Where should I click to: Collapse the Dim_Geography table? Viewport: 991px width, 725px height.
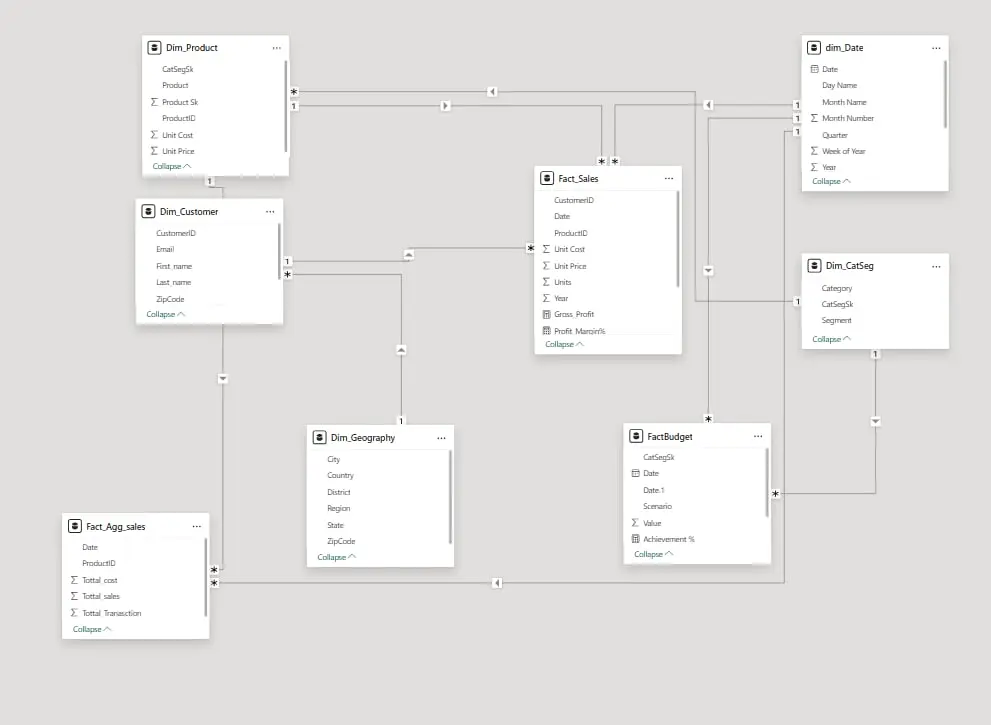pyautogui.click(x=336, y=557)
